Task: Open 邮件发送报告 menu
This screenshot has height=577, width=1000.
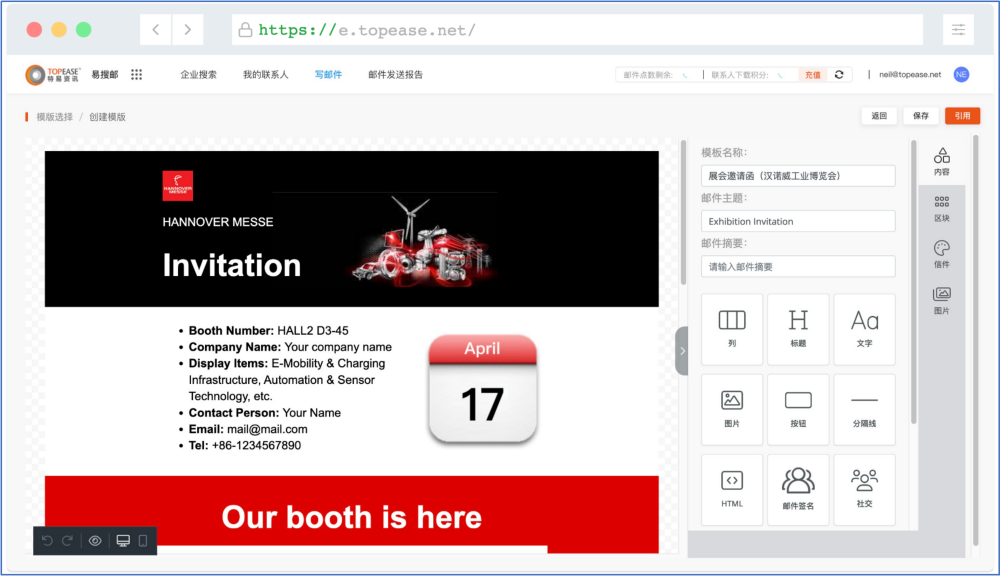Action: tap(395, 75)
